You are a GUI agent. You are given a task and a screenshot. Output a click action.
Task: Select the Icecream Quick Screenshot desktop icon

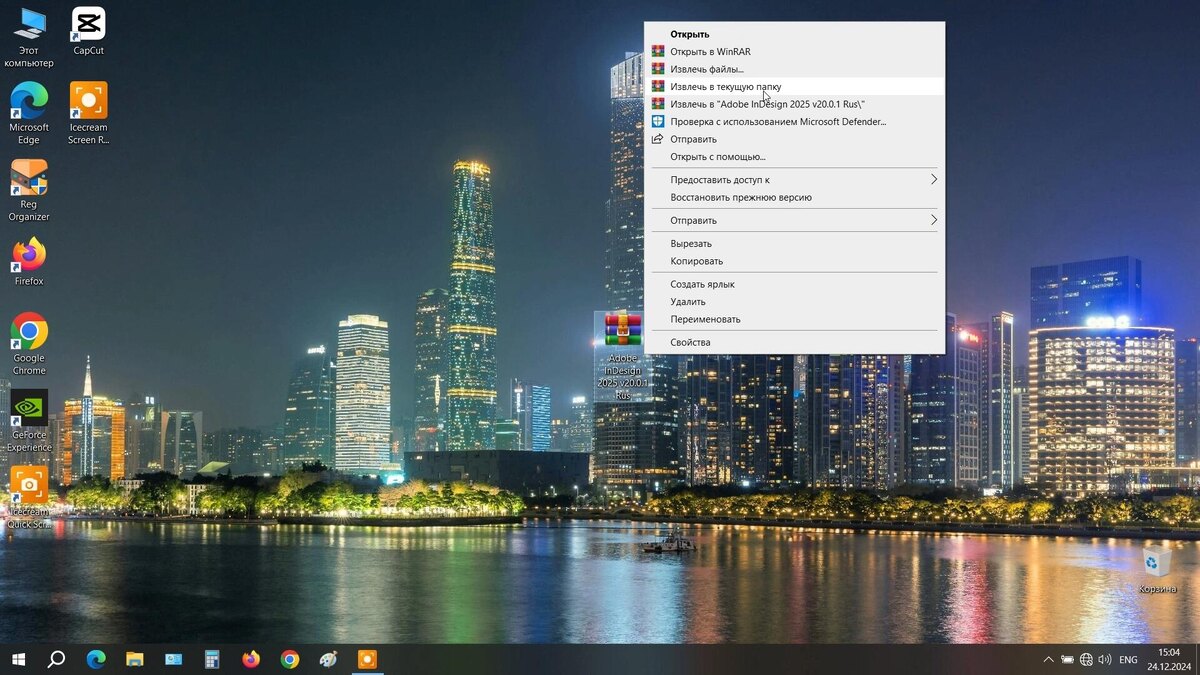click(x=29, y=498)
